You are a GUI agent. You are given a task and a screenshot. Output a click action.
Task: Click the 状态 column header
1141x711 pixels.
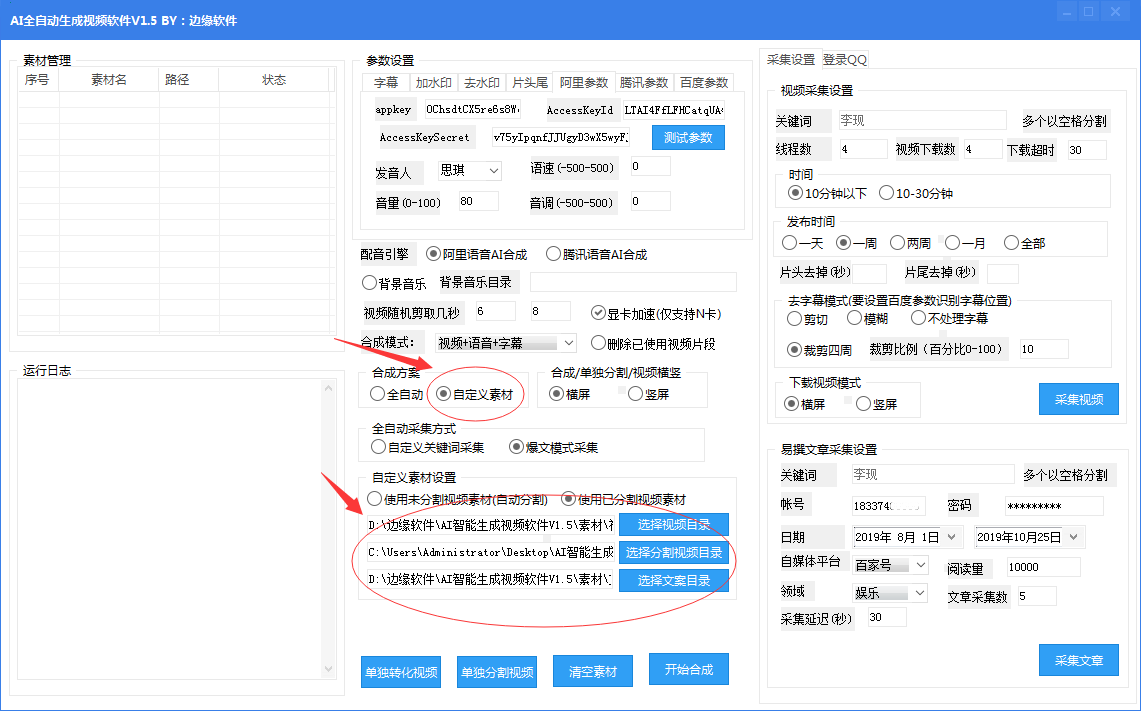pyautogui.click(x=274, y=79)
